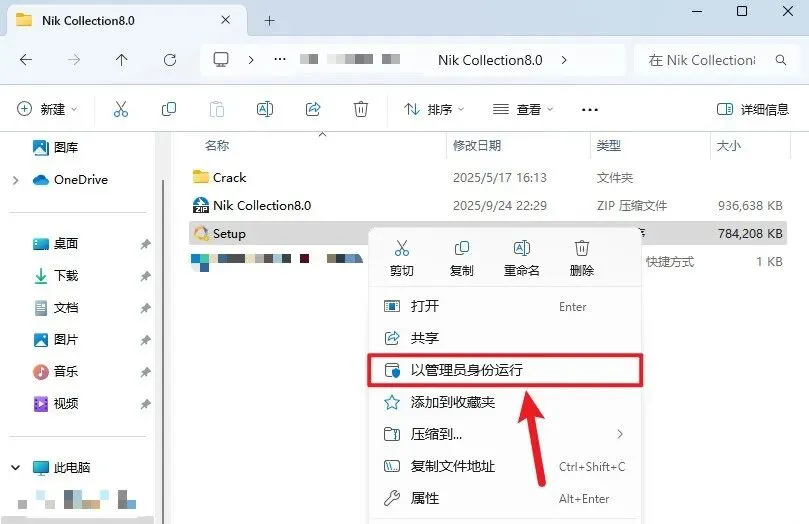
Task: Choose 复制文件地址 from the context menu
Action: coord(505,466)
